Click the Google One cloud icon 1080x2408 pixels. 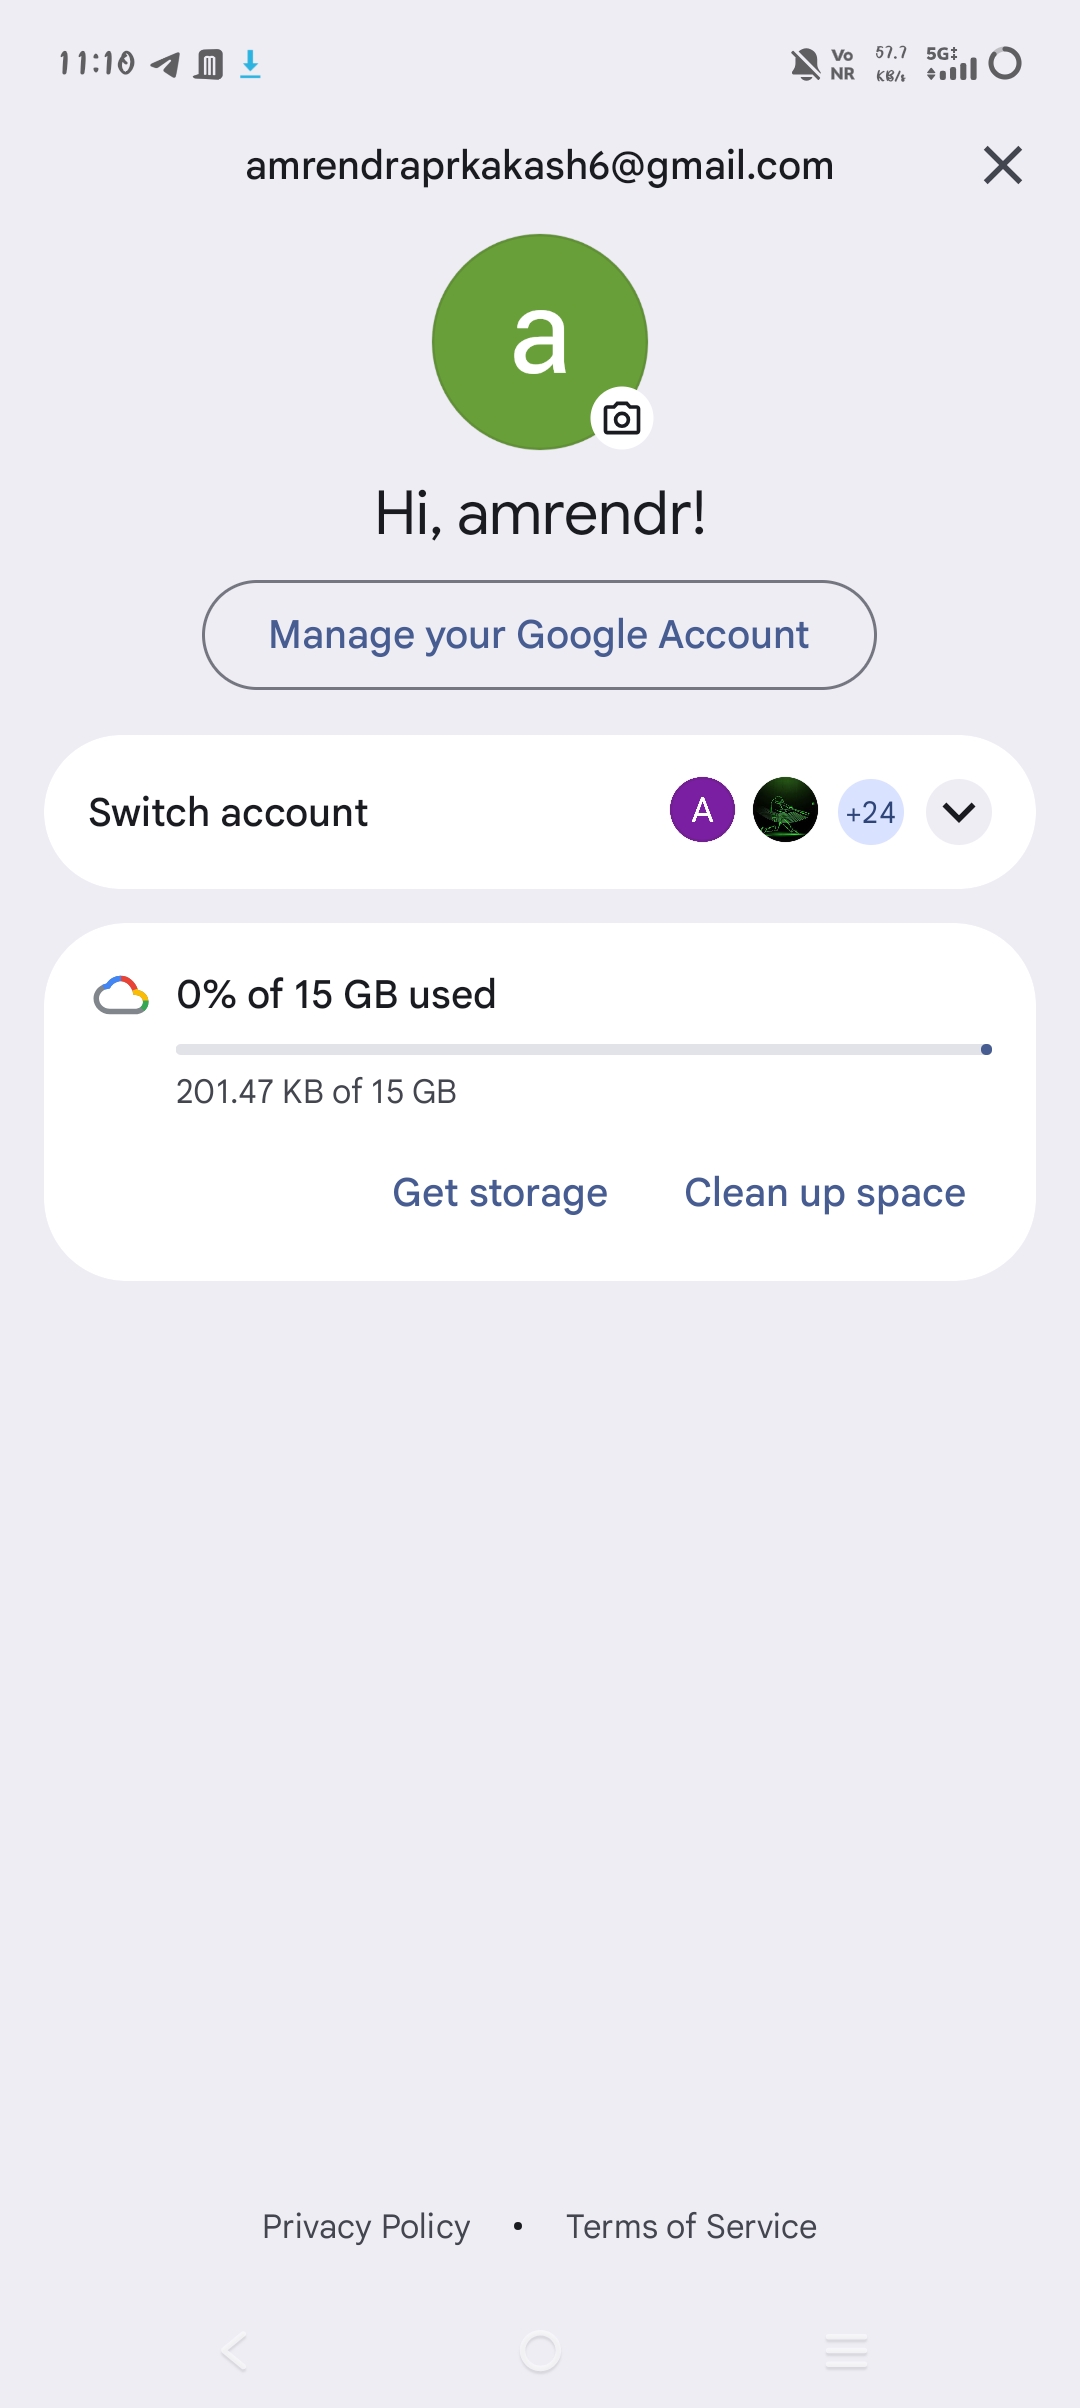[121, 995]
